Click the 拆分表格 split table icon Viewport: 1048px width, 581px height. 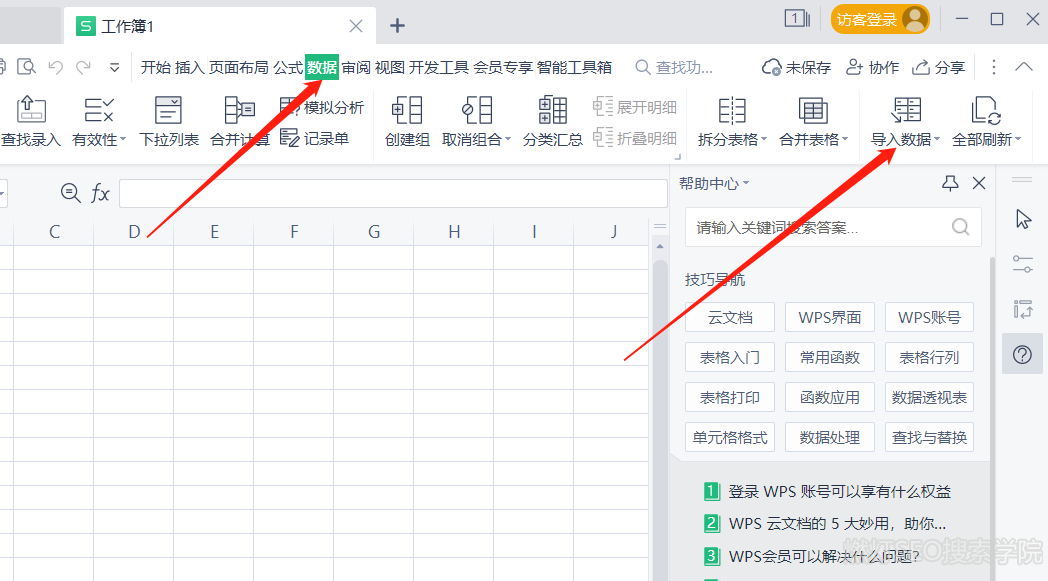[732, 110]
